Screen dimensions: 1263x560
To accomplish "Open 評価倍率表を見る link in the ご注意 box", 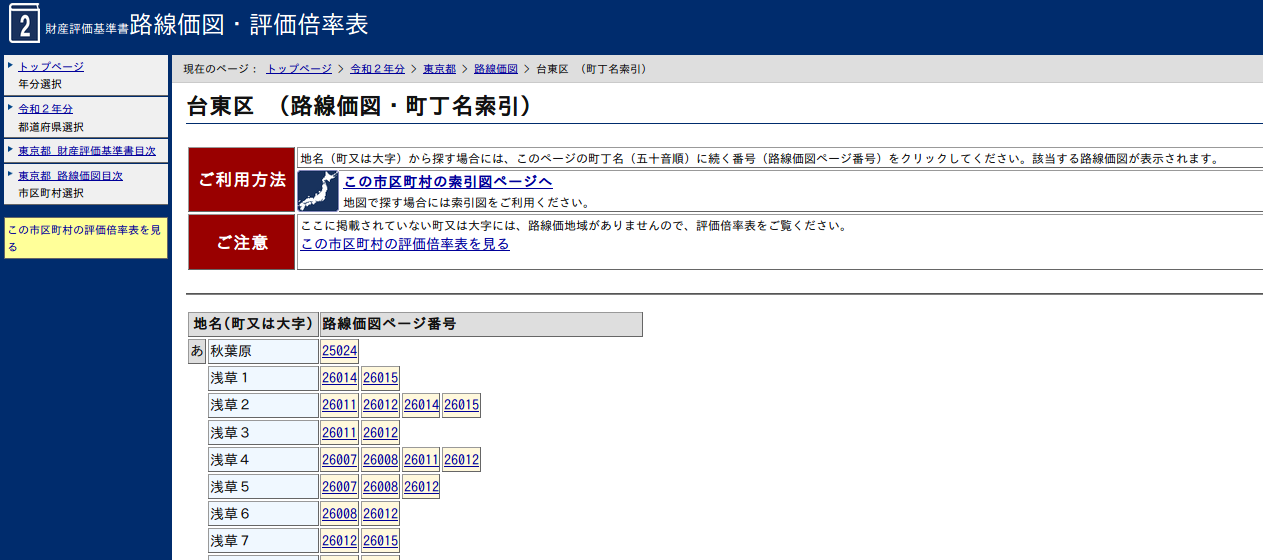I will coord(405,244).
